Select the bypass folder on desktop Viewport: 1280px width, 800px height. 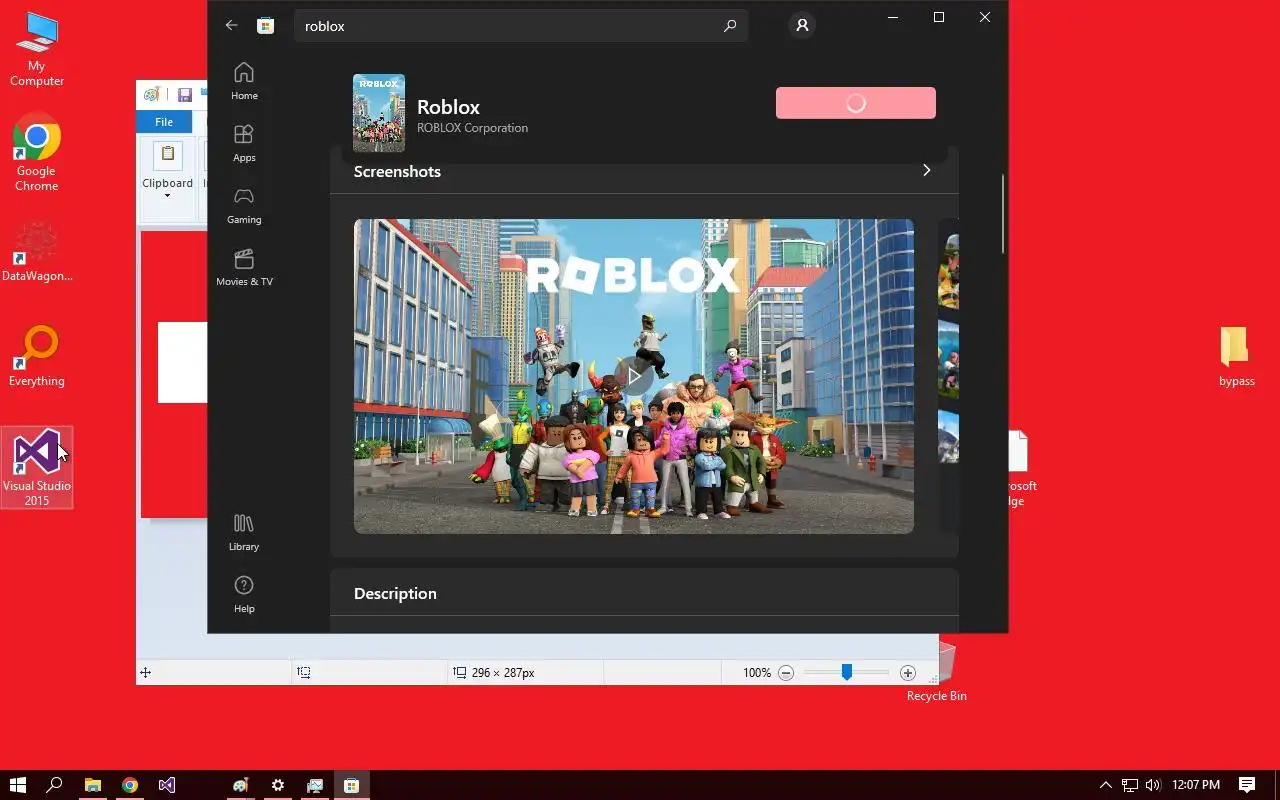1236,356
